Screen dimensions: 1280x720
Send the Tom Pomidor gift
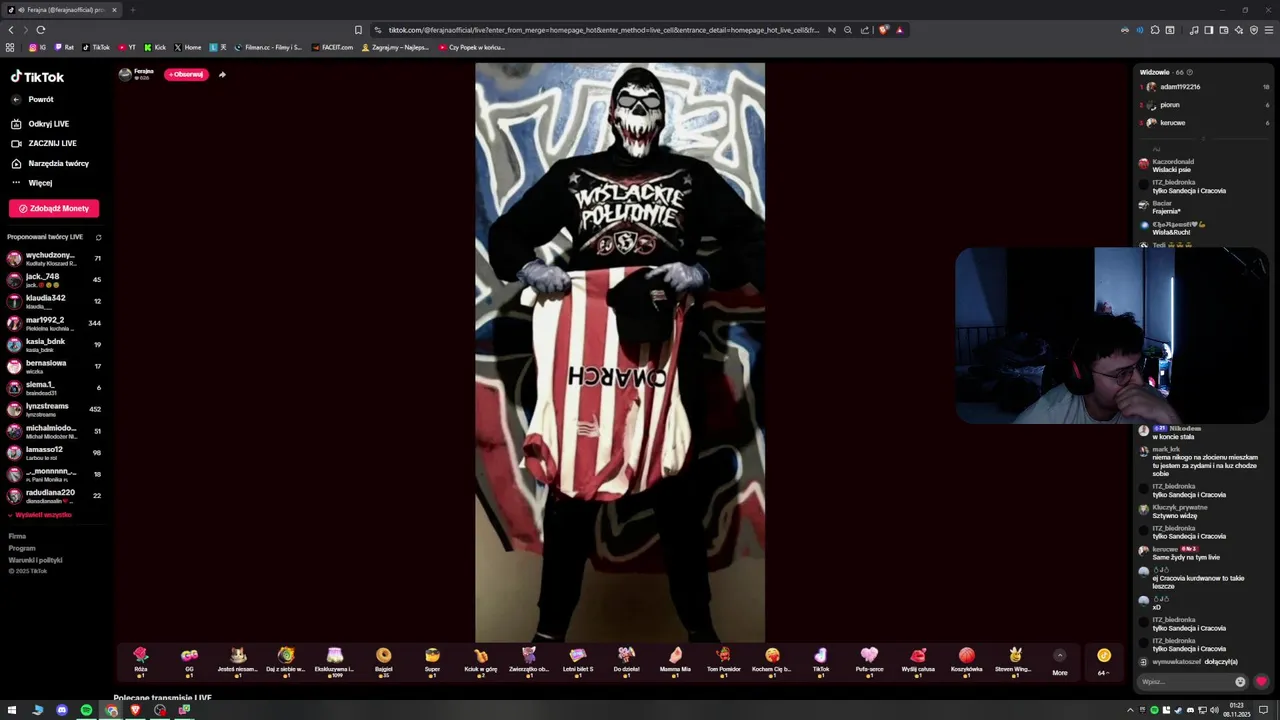(x=723, y=661)
